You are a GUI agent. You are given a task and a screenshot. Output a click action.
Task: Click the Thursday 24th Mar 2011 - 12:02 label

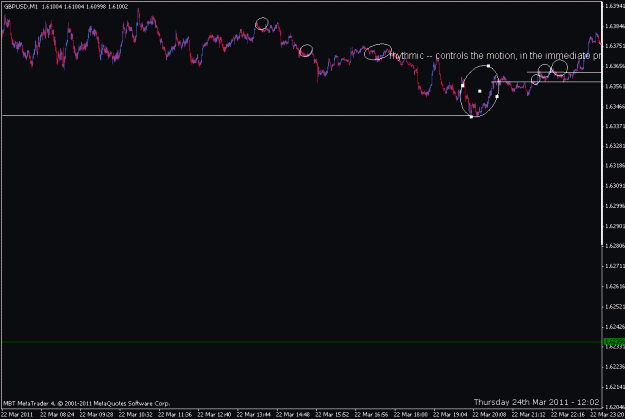click(536, 402)
